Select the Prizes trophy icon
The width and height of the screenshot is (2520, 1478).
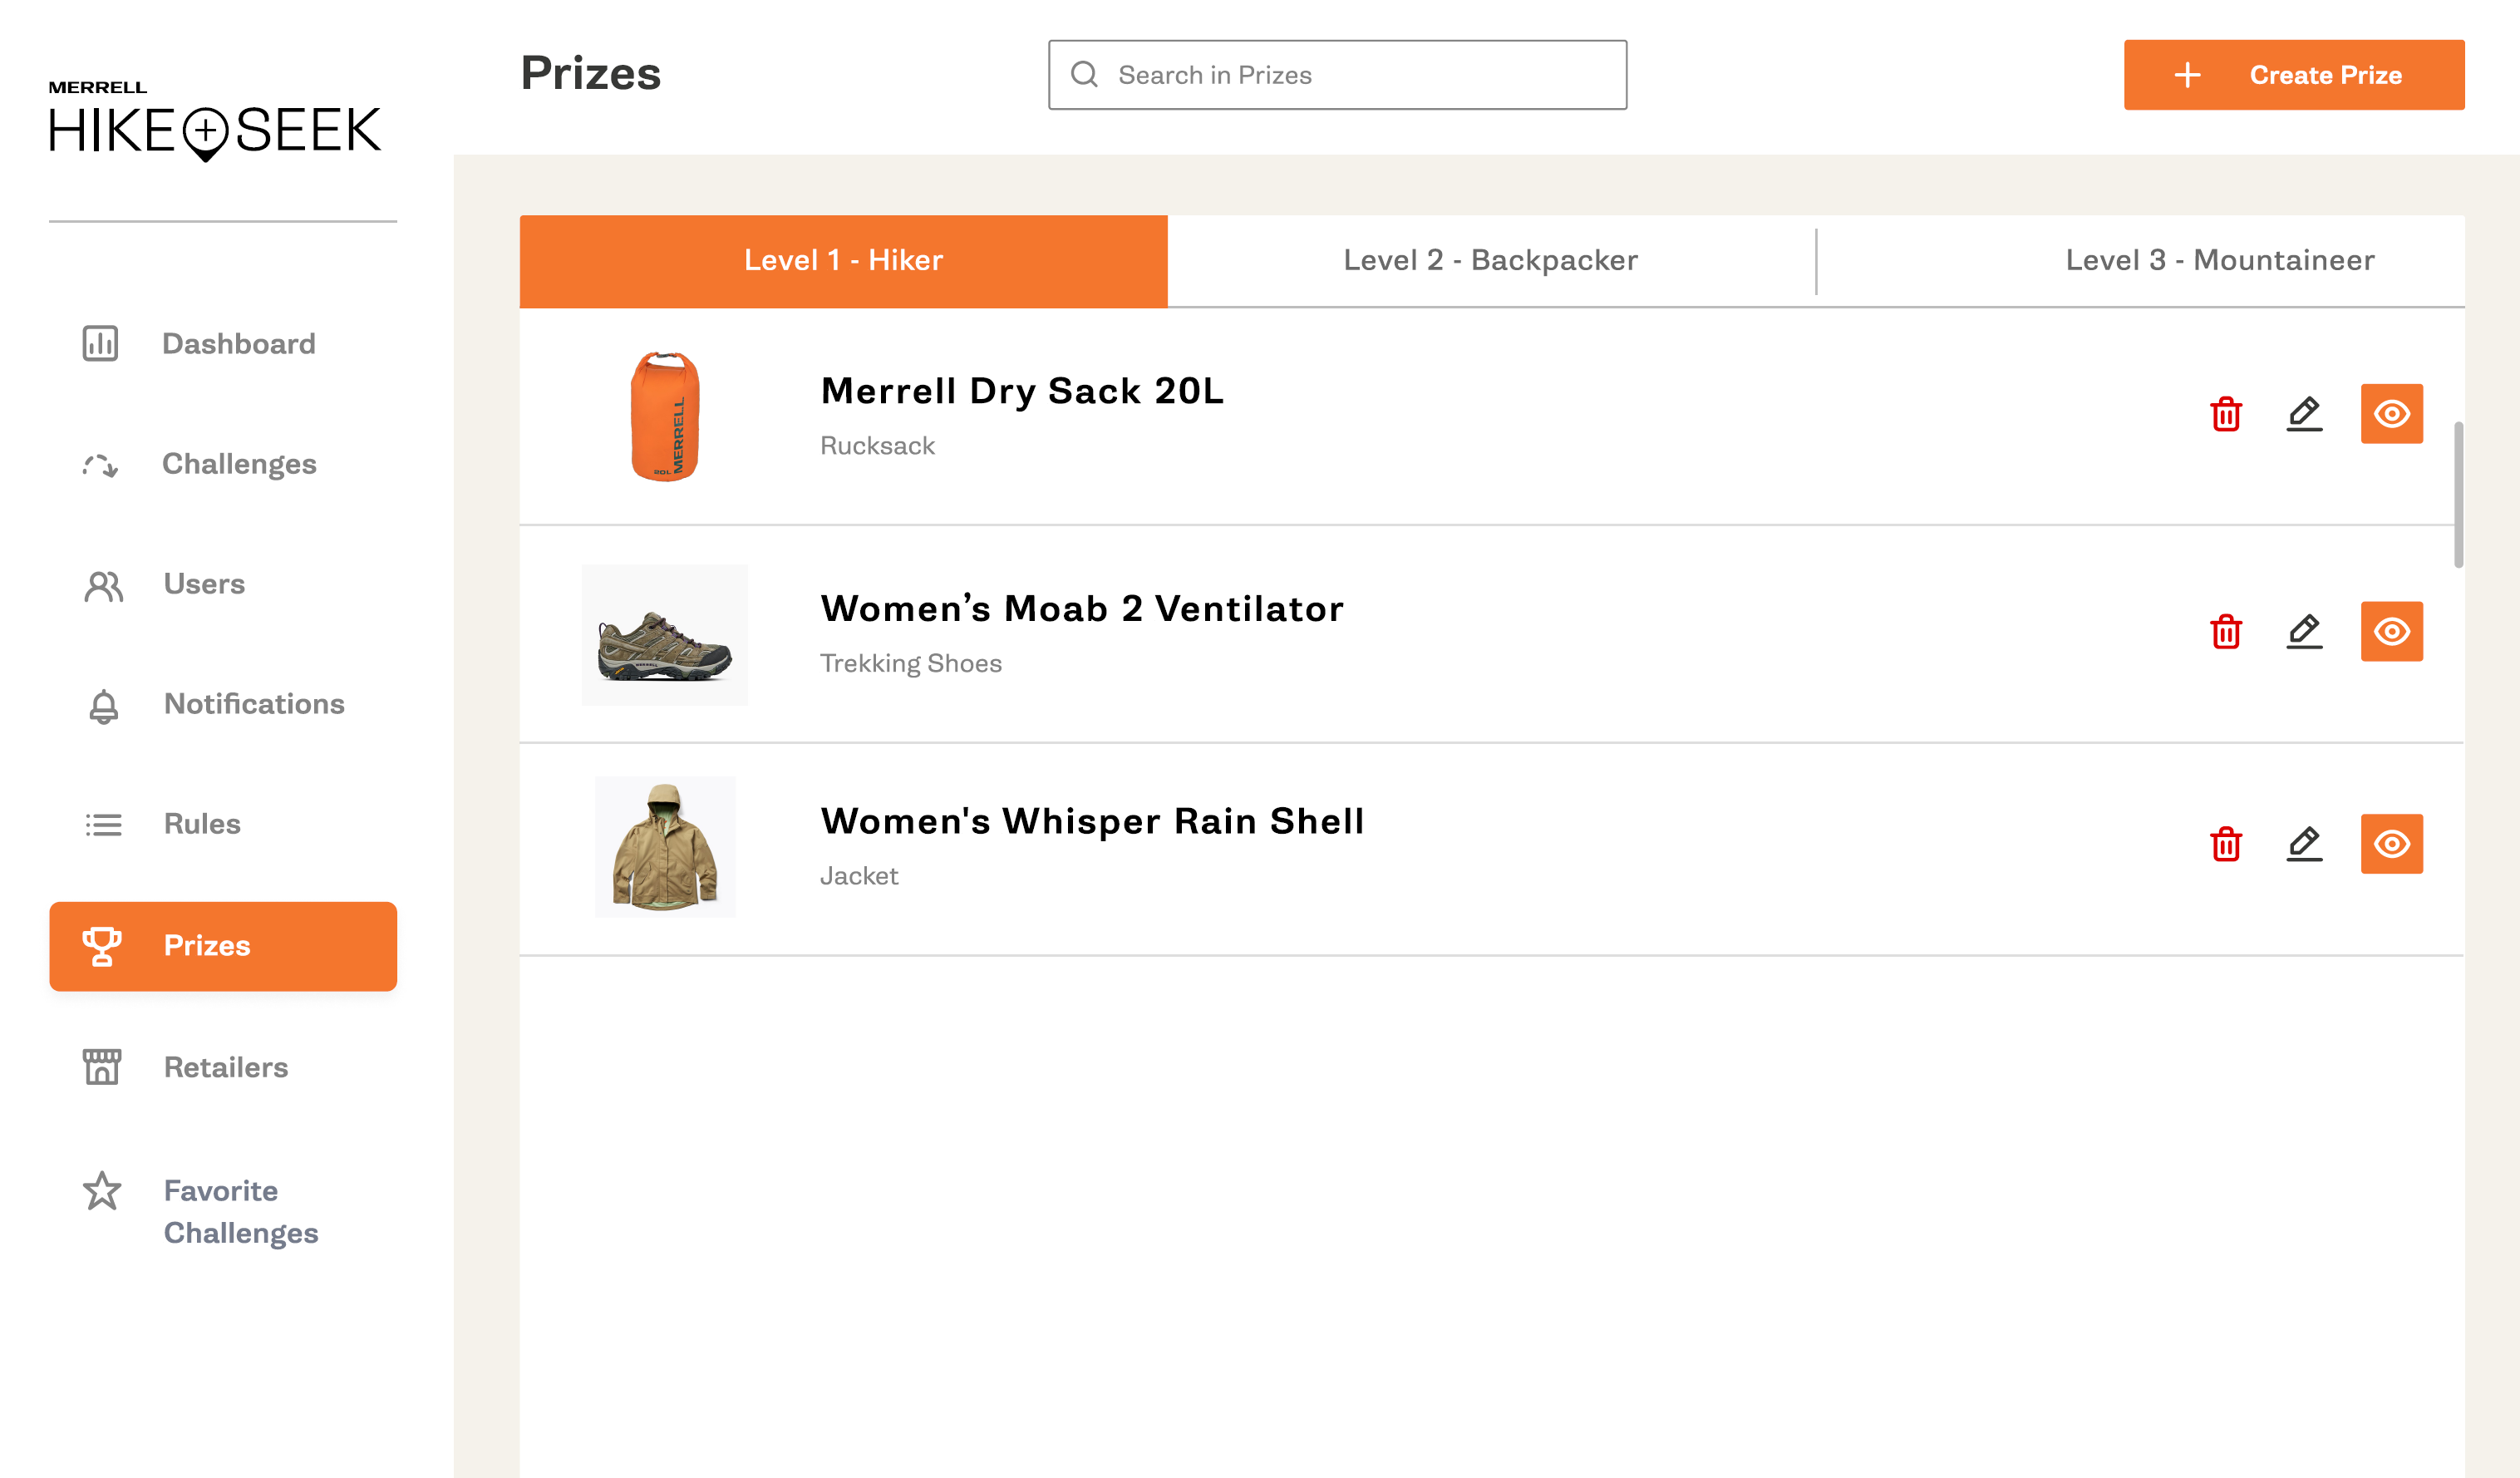tap(101, 946)
